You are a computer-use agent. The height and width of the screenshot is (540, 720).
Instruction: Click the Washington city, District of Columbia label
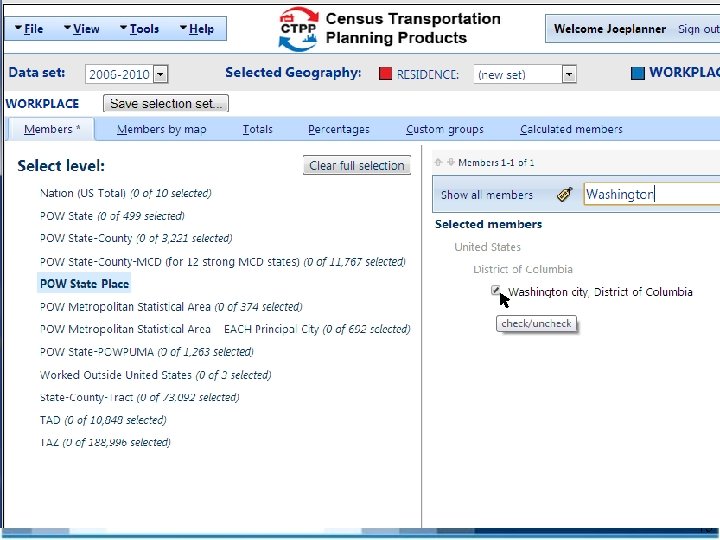click(600, 292)
